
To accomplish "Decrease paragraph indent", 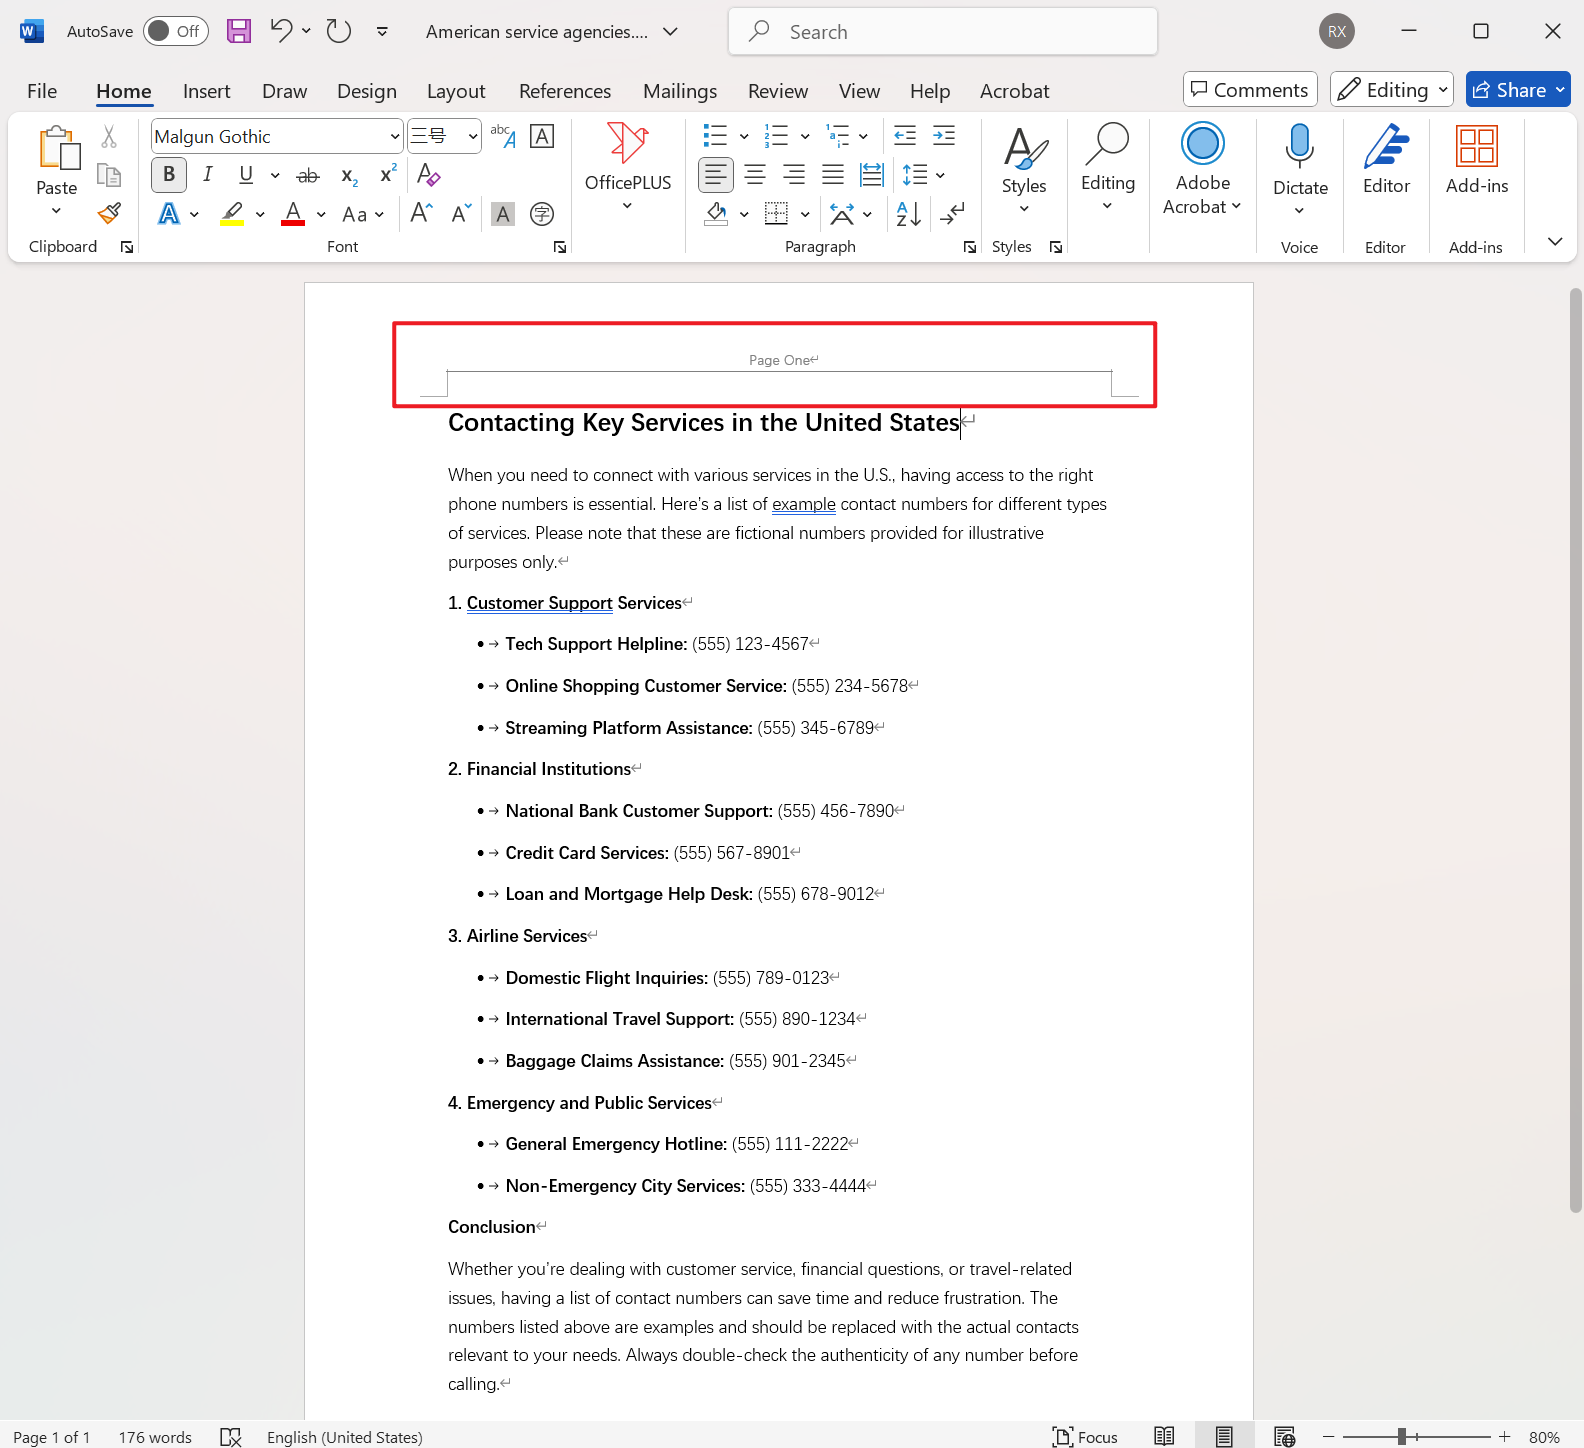I will click(905, 136).
